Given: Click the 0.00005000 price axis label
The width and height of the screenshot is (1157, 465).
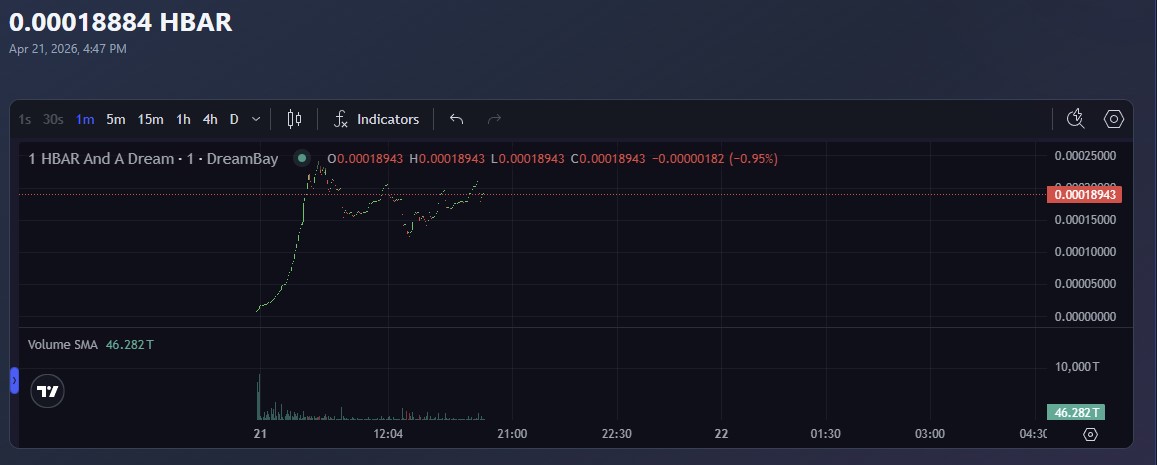Looking at the screenshot, I should pos(1085,284).
